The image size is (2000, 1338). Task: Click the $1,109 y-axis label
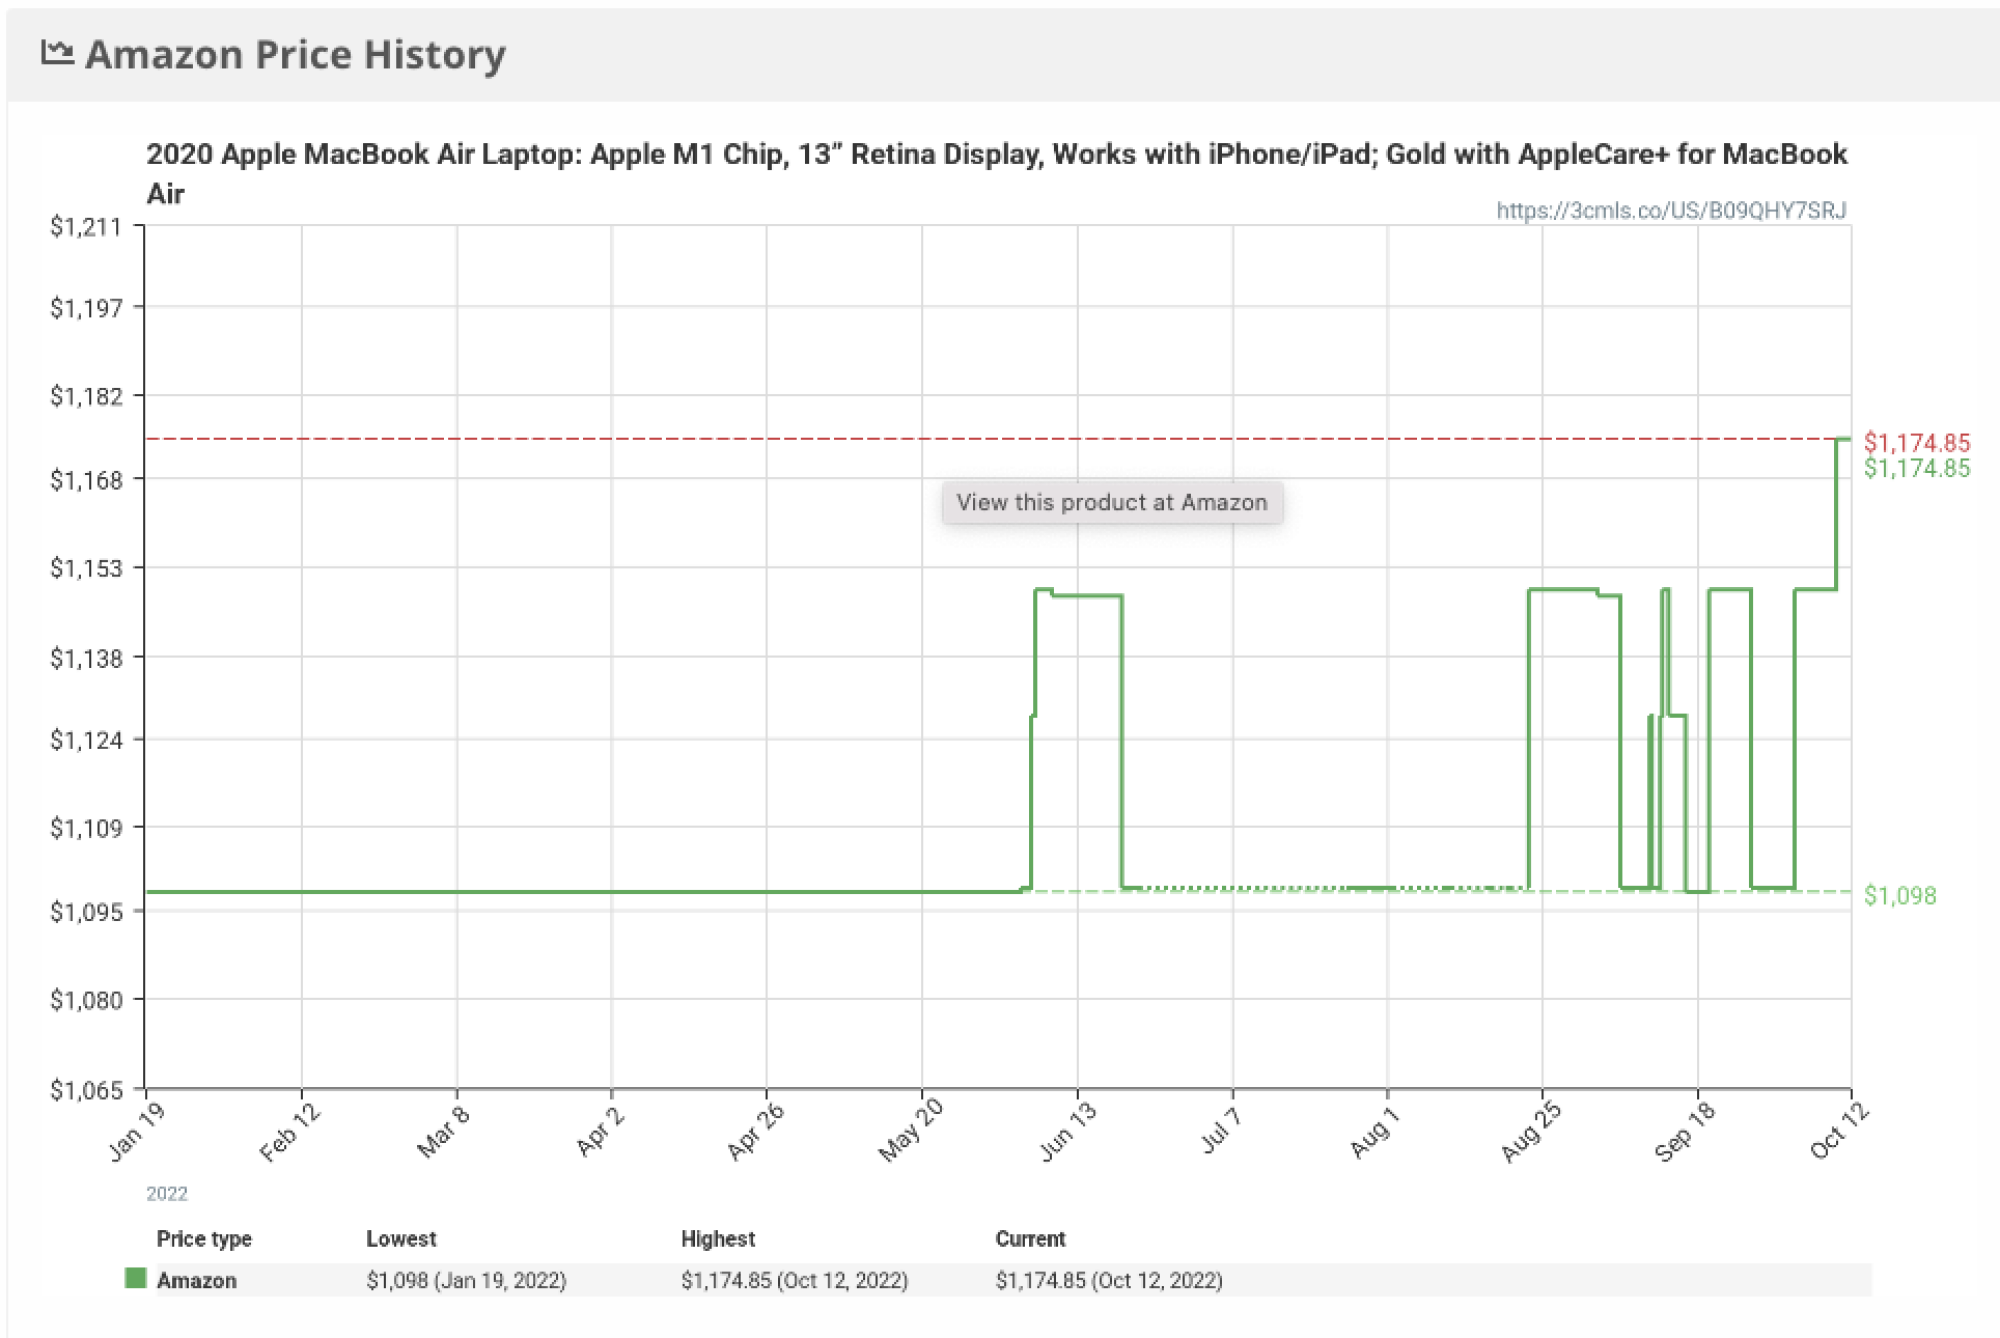[86, 828]
